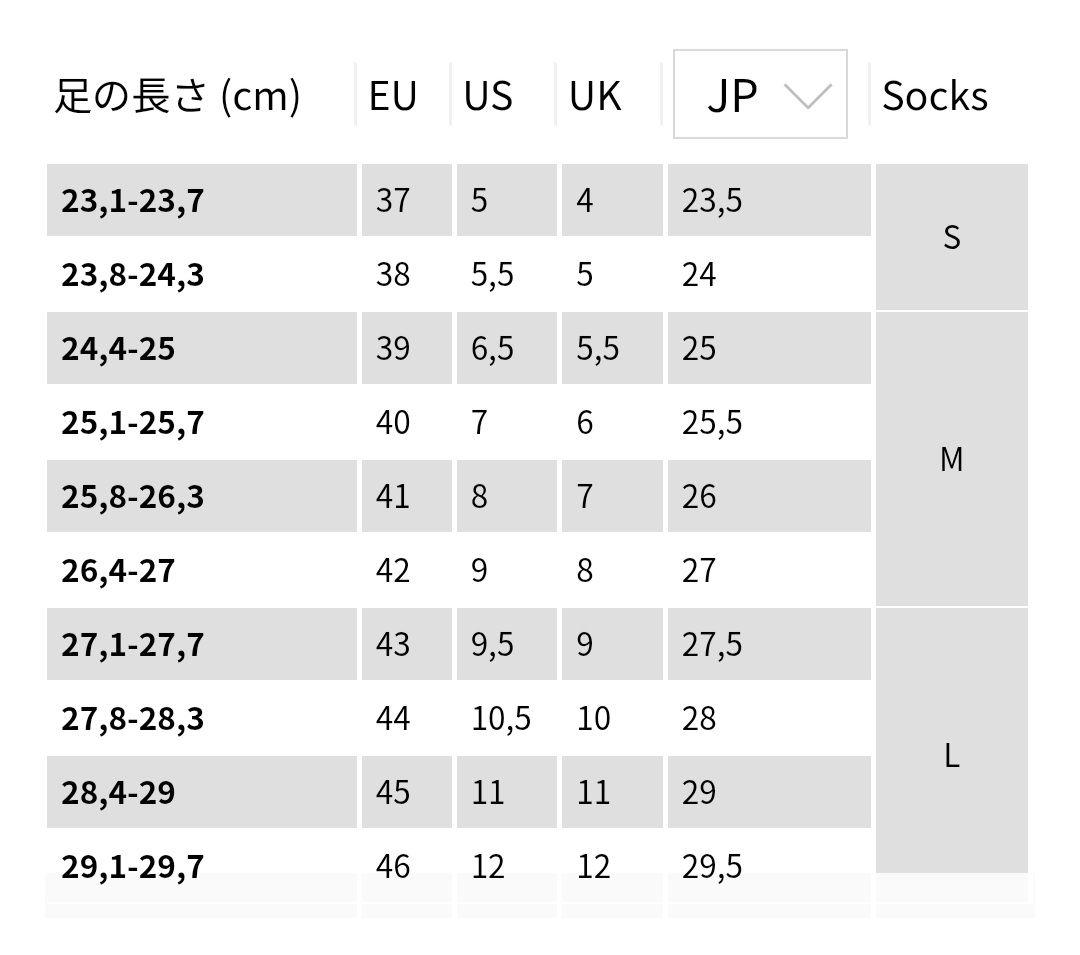Click the US column header

pyautogui.click(x=488, y=96)
